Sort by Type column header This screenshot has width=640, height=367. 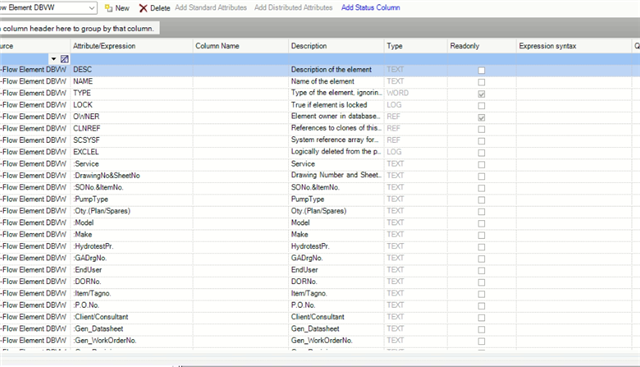416,46
